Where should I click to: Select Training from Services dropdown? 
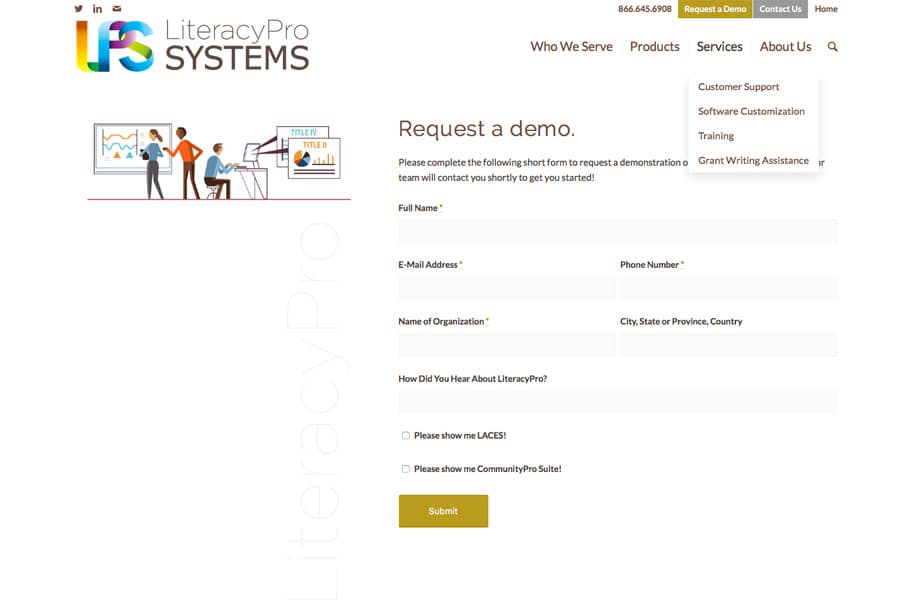[x=716, y=136]
